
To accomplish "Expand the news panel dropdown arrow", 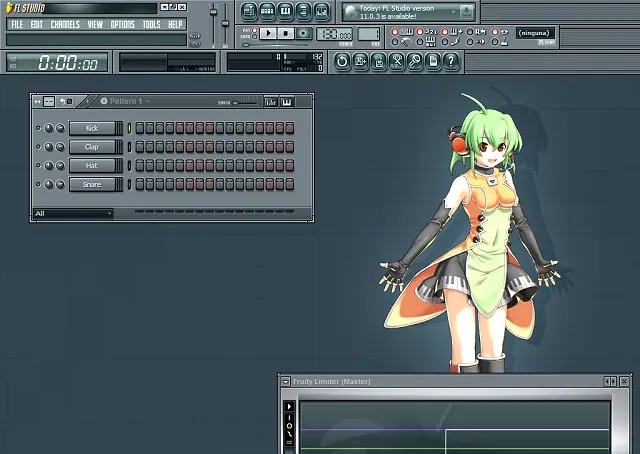I will (x=453, y=12).
